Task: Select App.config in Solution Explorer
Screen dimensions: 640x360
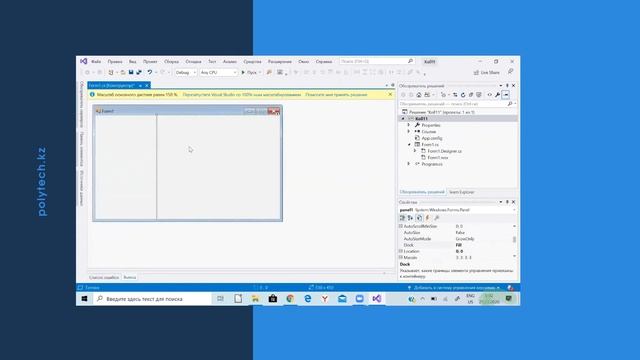Action: [432, 138]
